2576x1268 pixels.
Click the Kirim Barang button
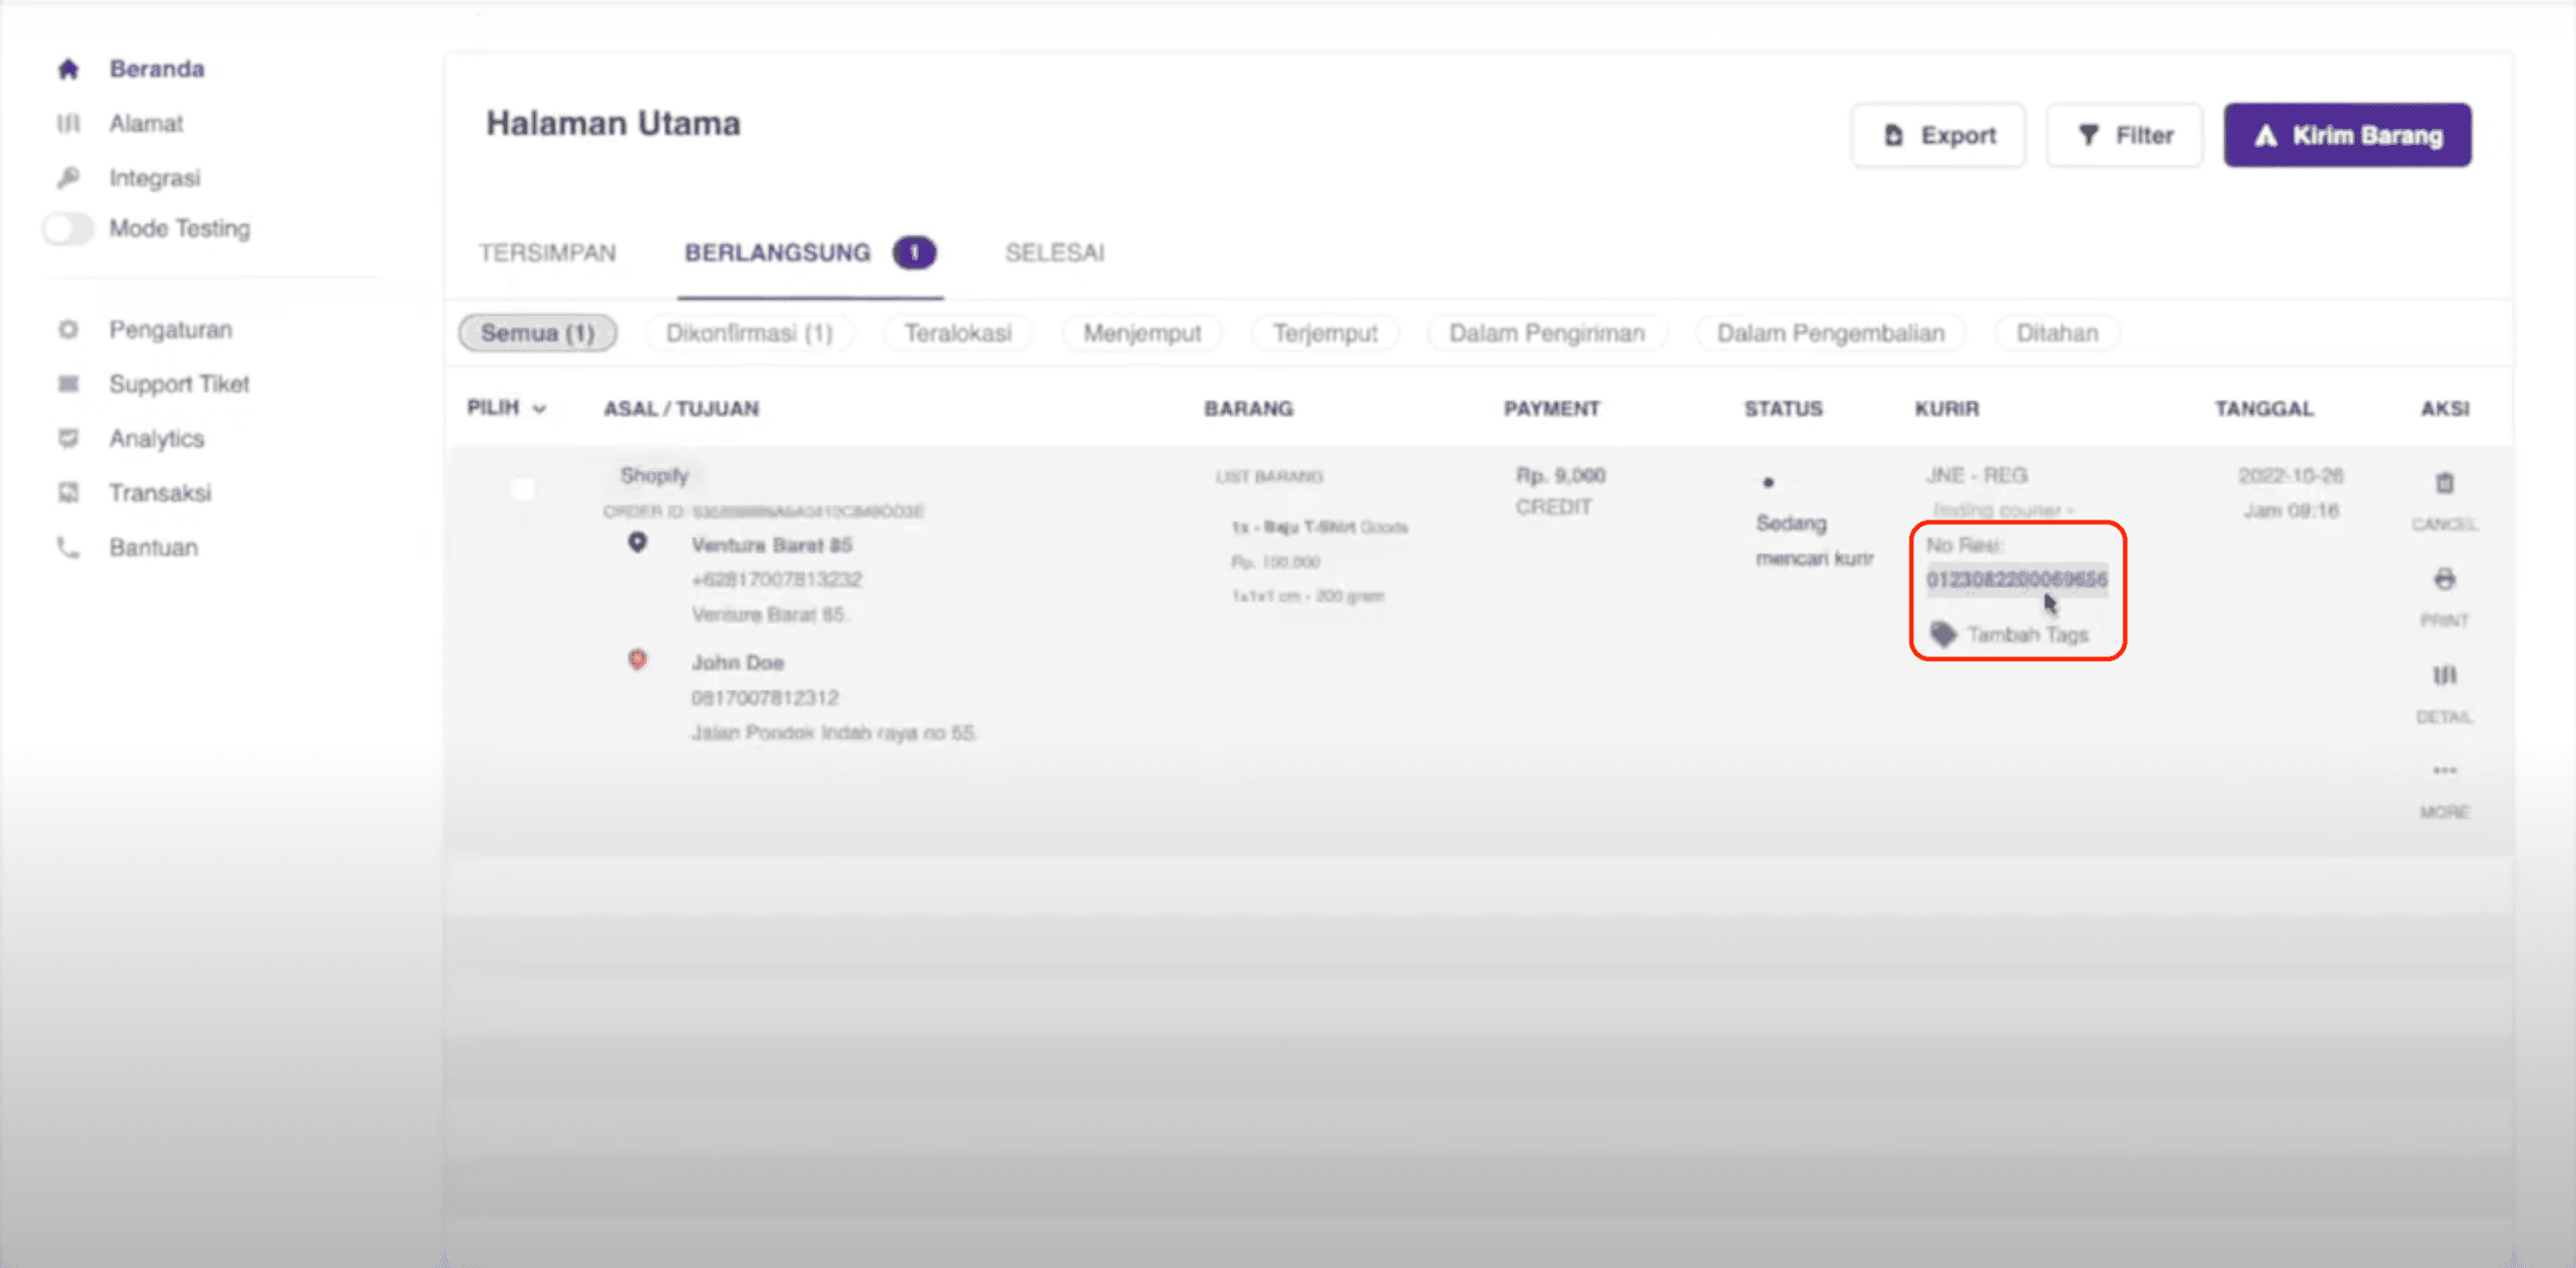pos(2346,135)
